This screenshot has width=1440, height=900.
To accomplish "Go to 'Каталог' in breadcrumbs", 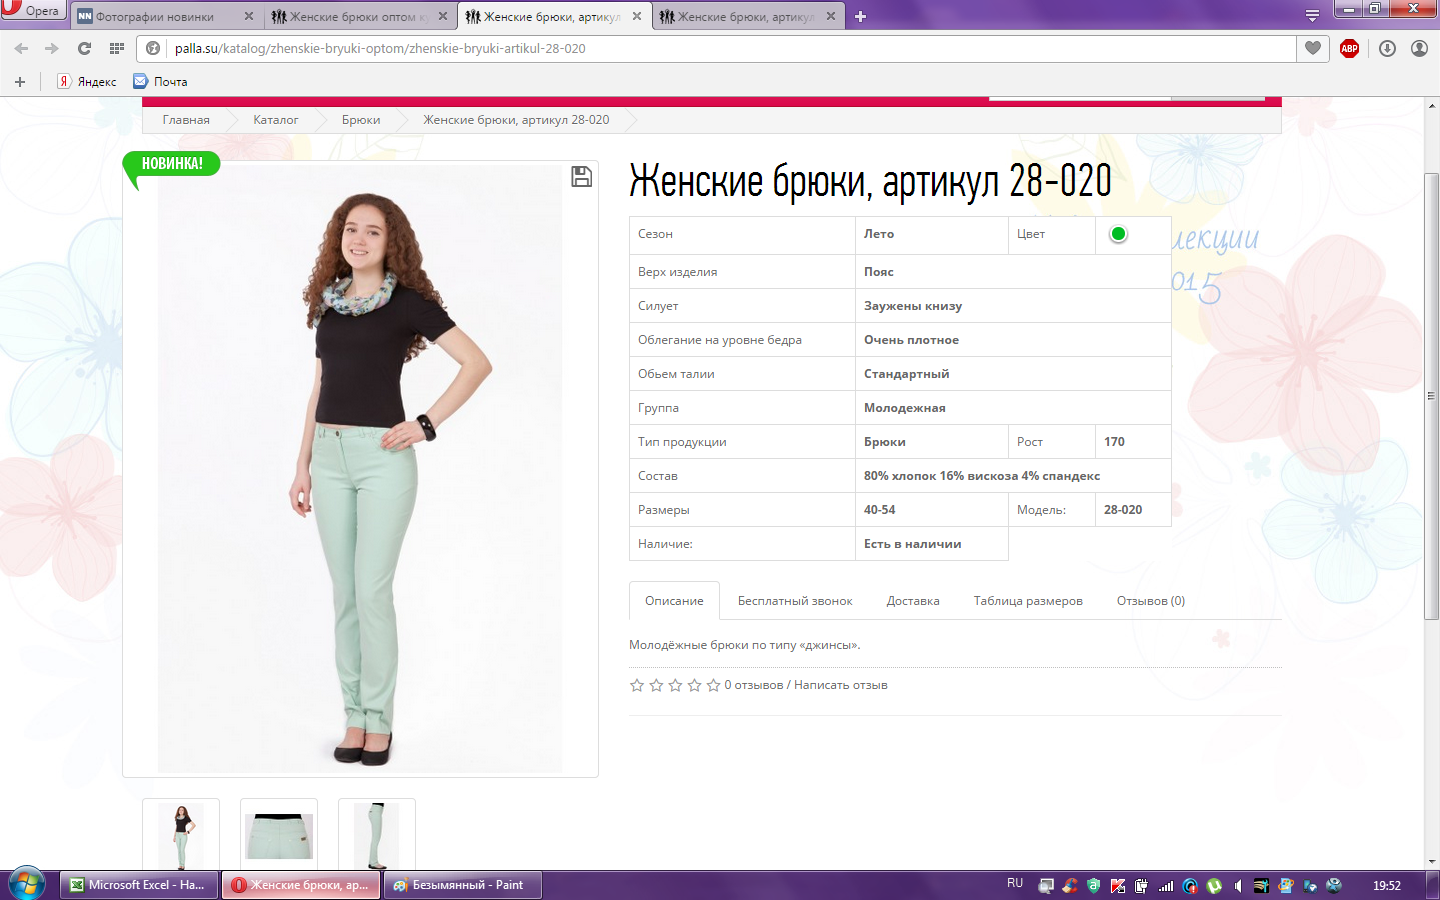I will (x=276, y=120).
